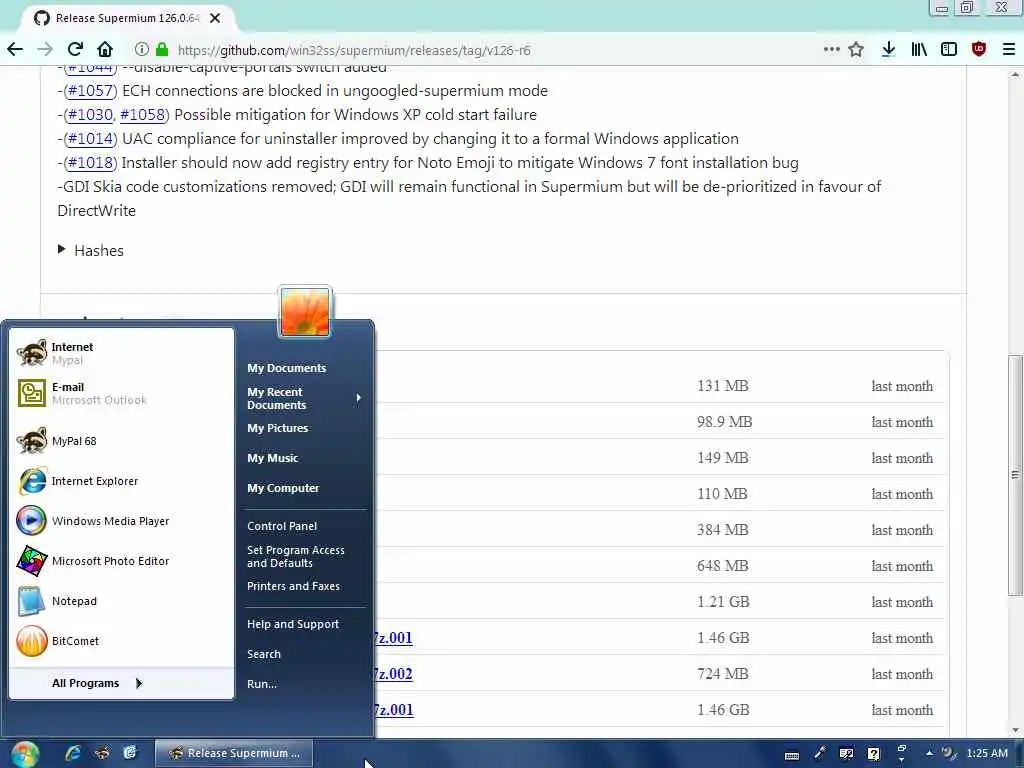The image size is (1024, 768).
Task: Open issue link #1058
Action: tap(142, 115)
